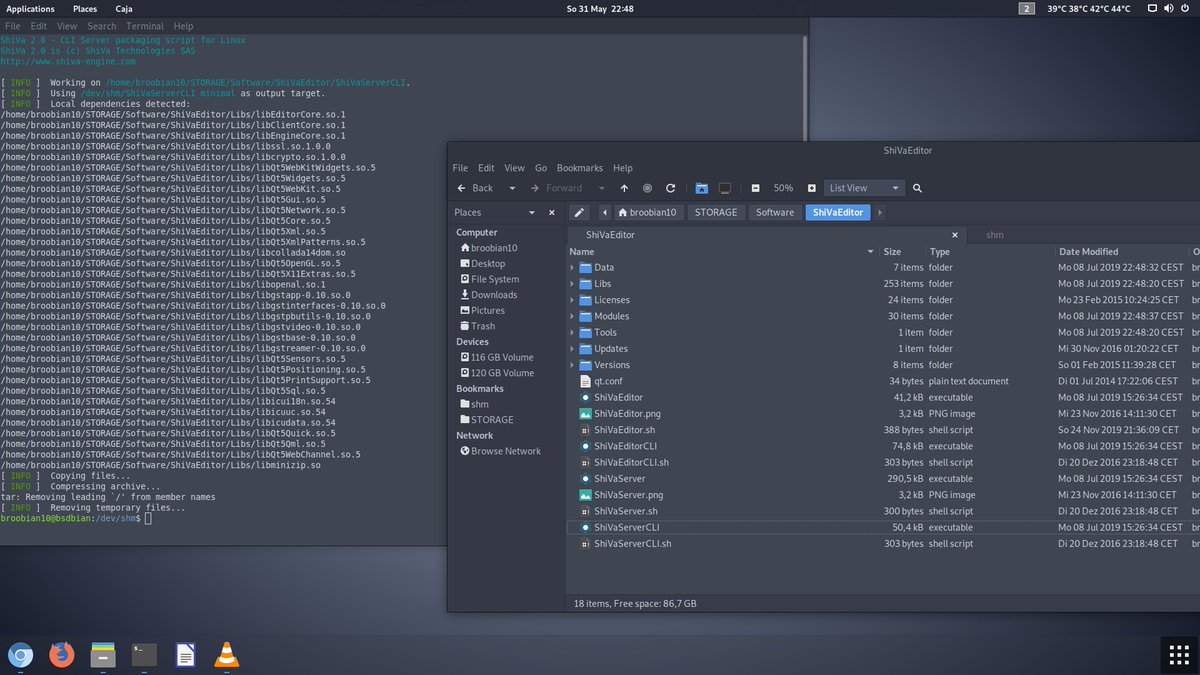Show later path buttons with right arrow
Screen dimensions: 1200x675
click(x=879, y=212)
